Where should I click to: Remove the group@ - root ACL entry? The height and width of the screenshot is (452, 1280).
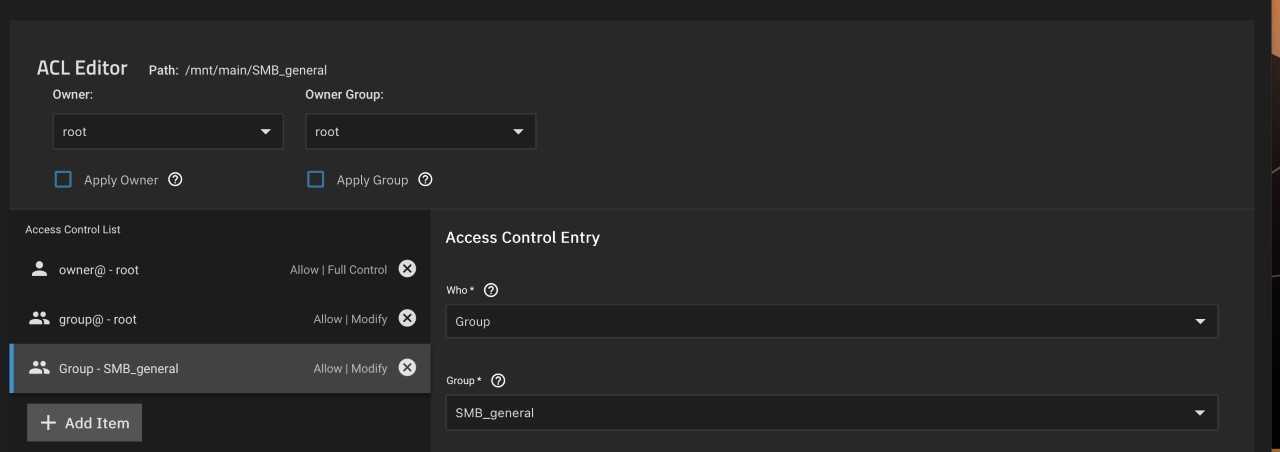click(407, 318)
